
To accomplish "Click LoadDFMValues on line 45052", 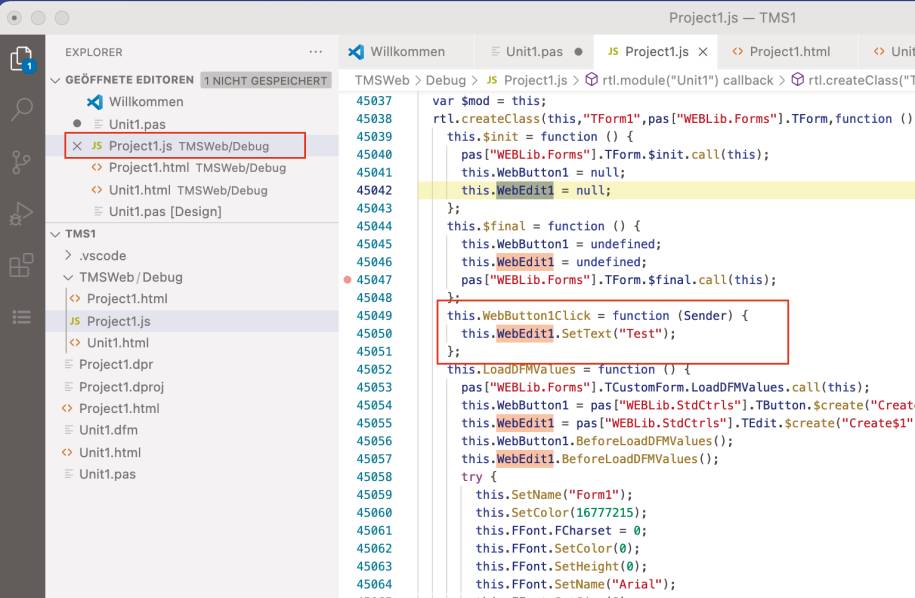I will pyautogui.click(x=529, y=369).
